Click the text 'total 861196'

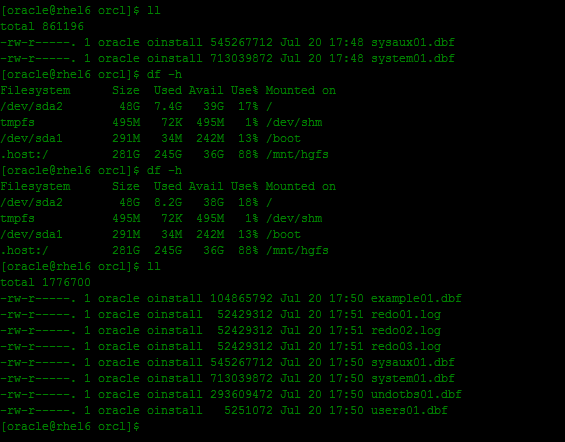coord(42,27)
